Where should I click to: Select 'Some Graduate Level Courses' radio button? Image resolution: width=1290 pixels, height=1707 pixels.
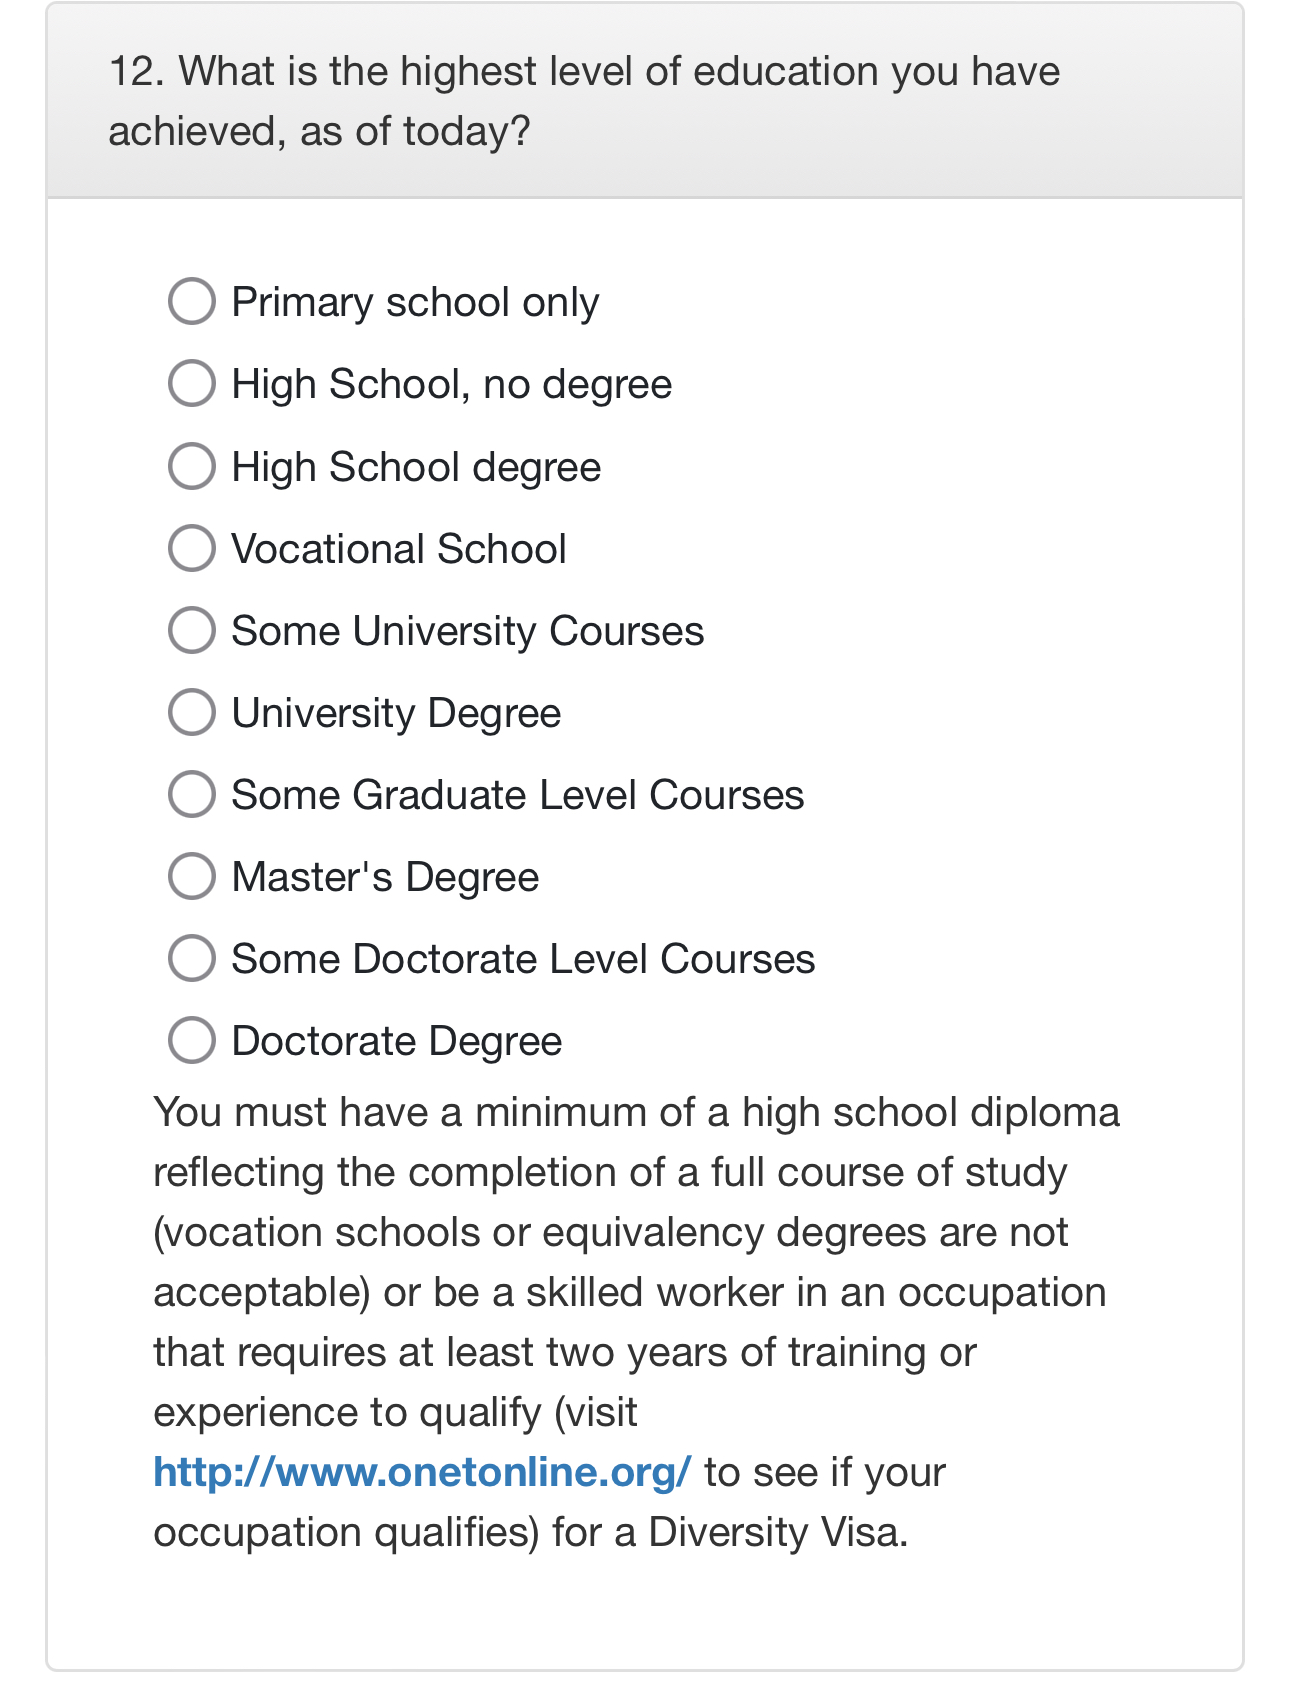point(192,794)
